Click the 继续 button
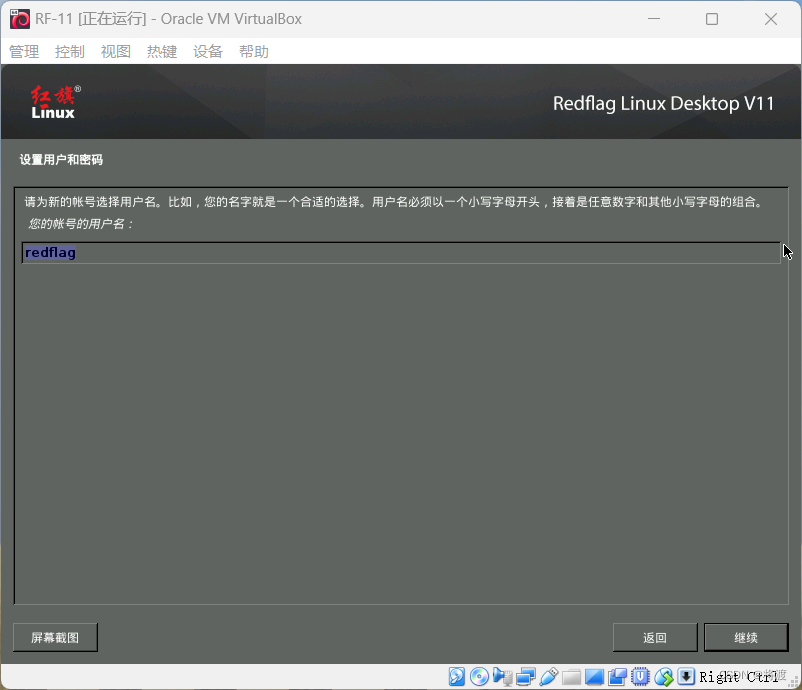802x690 pixels. (x=746, y=637)
